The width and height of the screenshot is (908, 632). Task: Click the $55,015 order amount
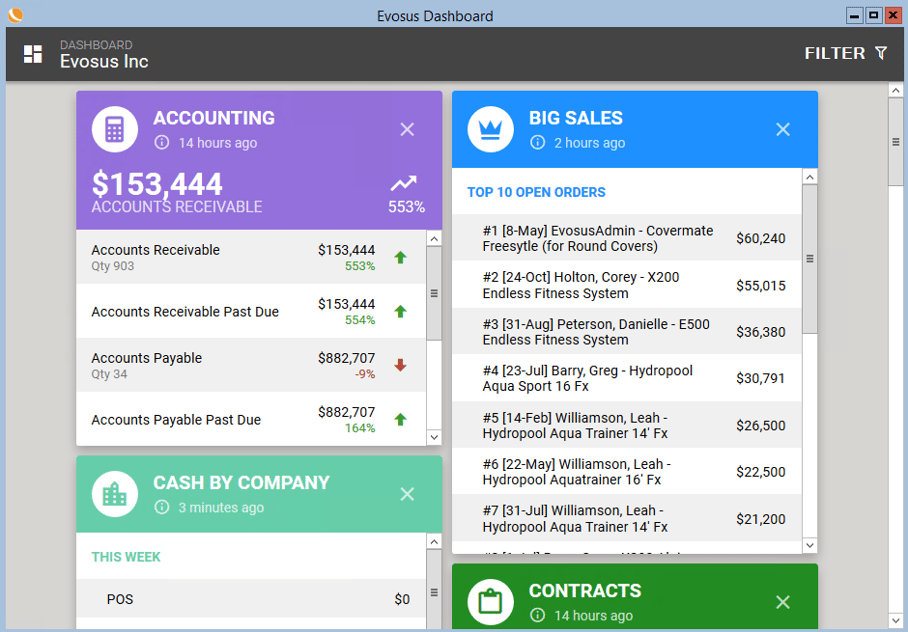pyautogui.click(x=761, y=286)
